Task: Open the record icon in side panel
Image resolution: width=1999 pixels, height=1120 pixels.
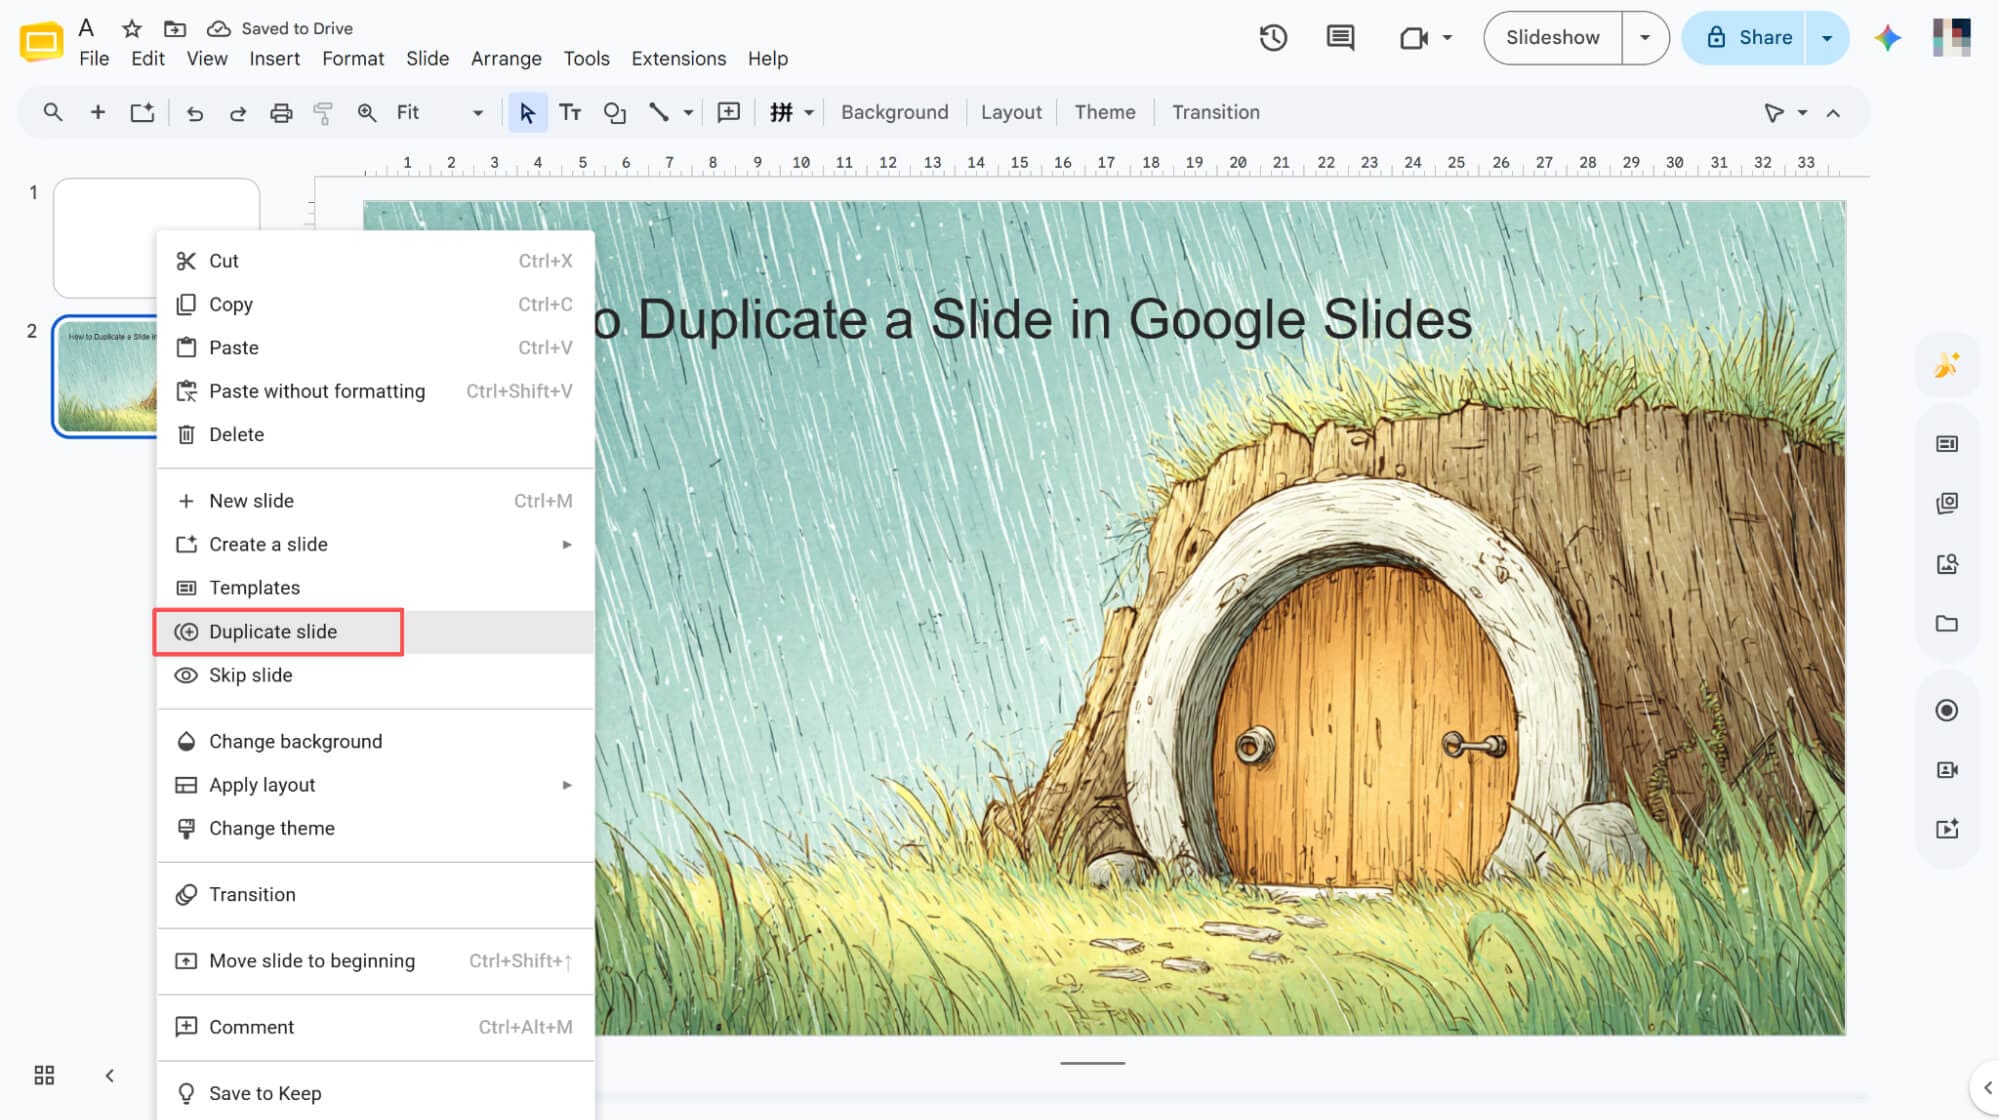Action: (x=1946, y=710)
